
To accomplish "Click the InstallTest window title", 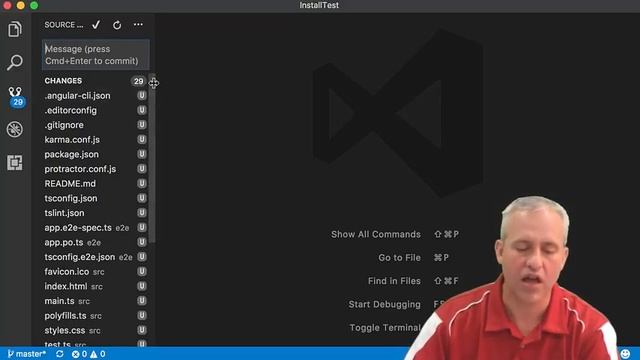I will coord(319,5).
